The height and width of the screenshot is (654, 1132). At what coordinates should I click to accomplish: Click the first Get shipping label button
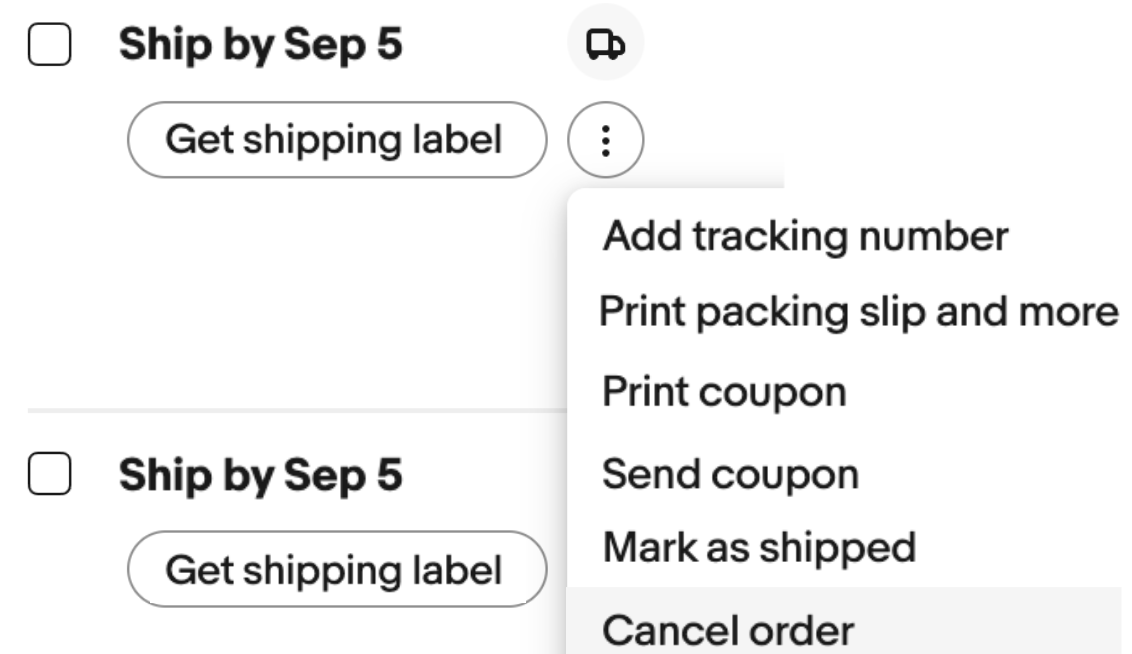click(x=334, y=140)
